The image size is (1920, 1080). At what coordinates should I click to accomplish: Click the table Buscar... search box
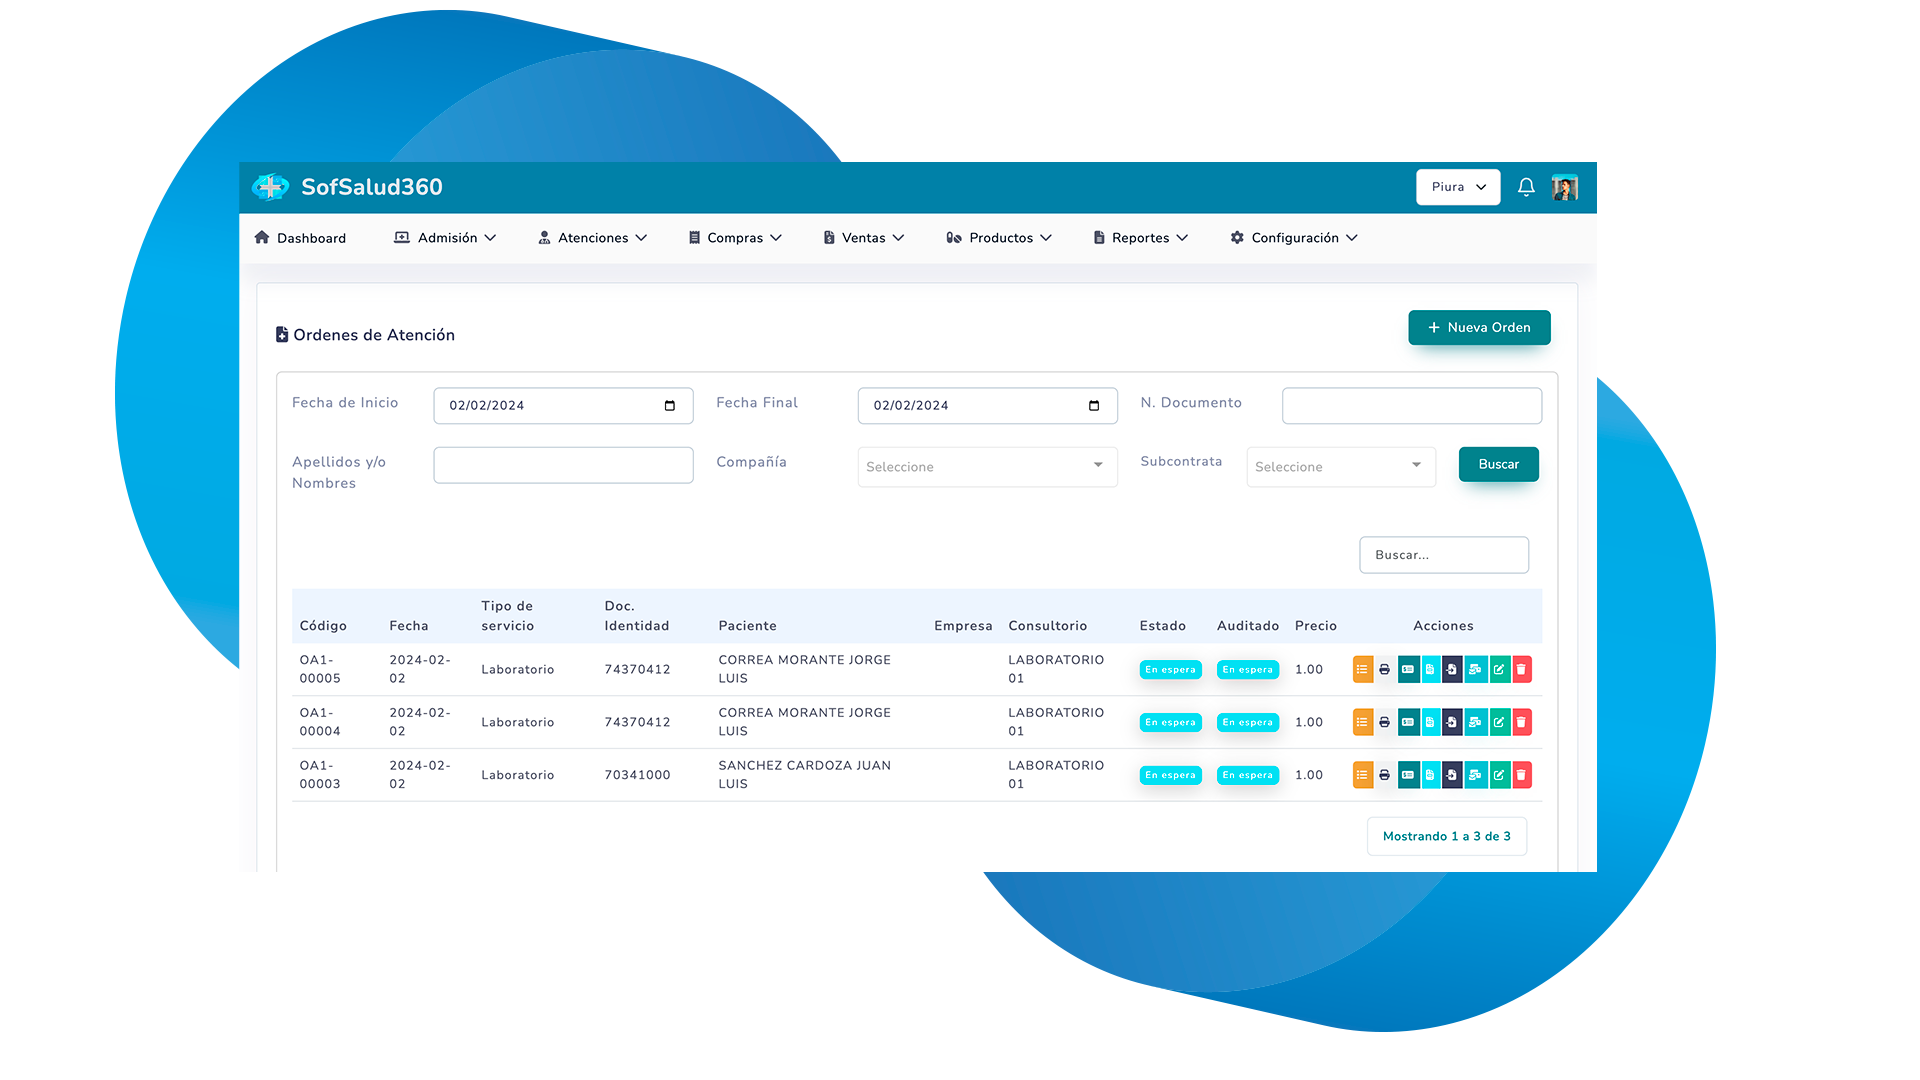click(1443, 555)
